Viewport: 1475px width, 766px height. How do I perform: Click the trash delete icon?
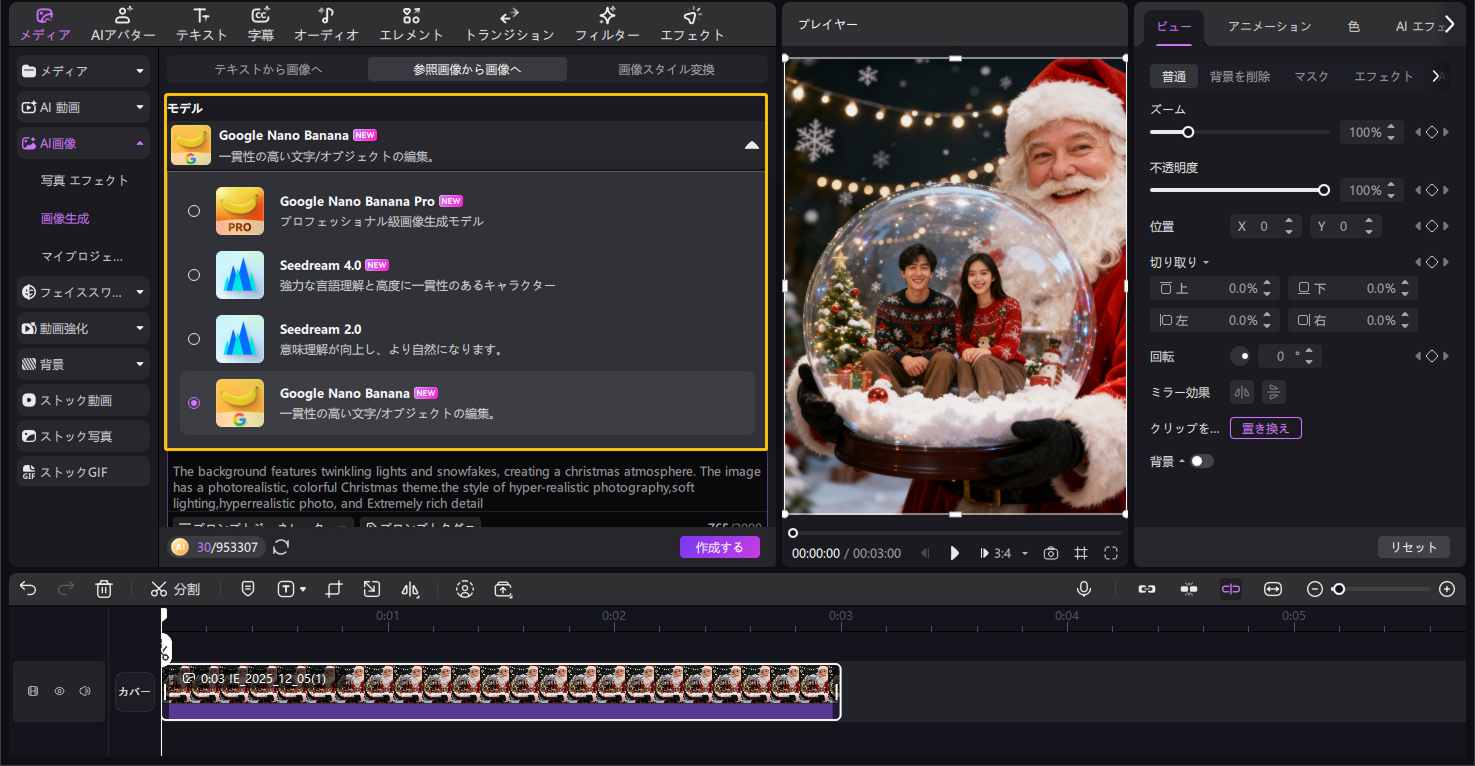104,589
